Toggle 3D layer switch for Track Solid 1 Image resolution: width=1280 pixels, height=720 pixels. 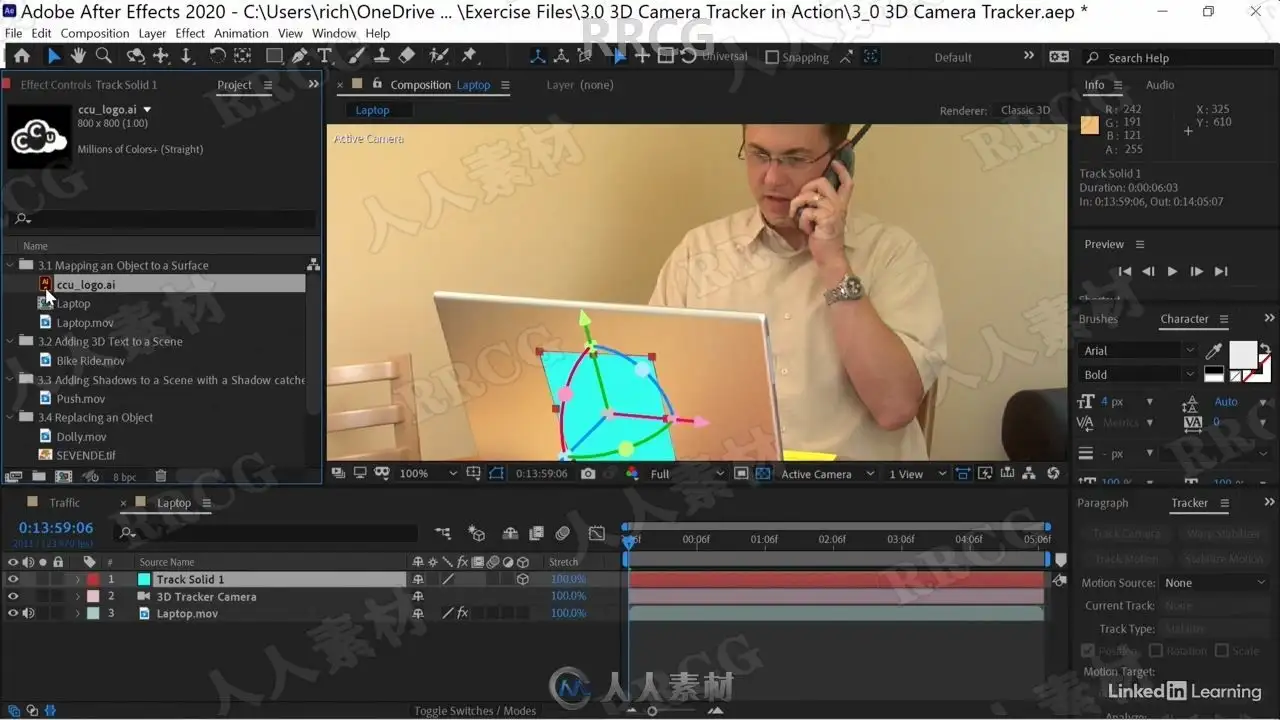tap(522, 579)
